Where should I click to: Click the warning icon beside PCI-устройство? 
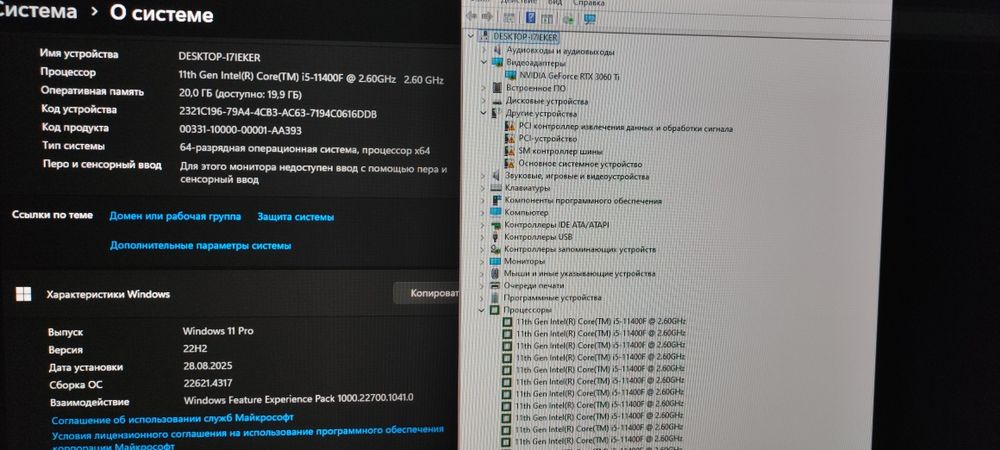tap(510, 138)
